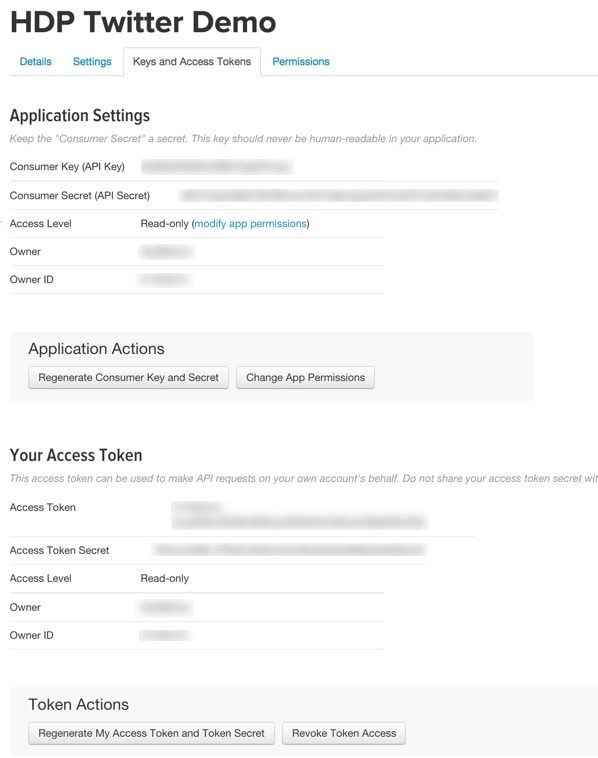Viewport: 598px width, 758px height.
Task: Open the Details tab
Action: [x=35, y=61]
